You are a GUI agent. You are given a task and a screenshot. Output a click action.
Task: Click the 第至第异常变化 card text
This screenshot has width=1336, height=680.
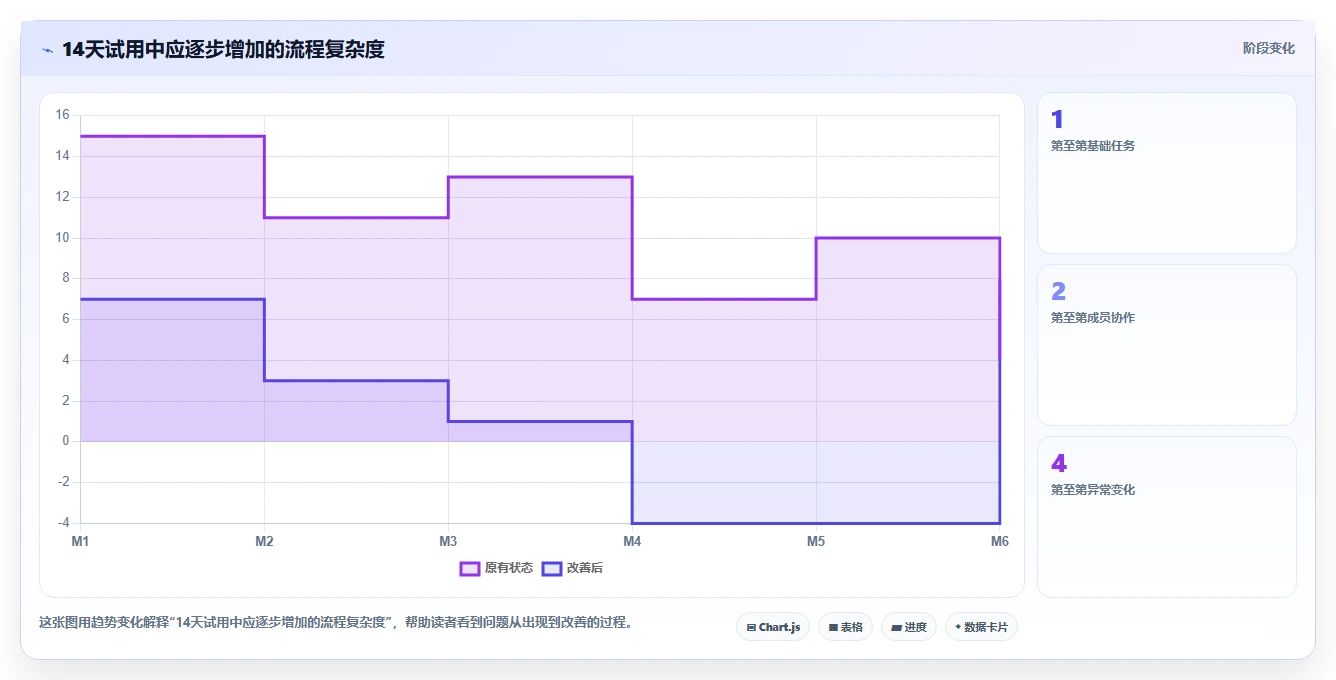point(1093,490)
